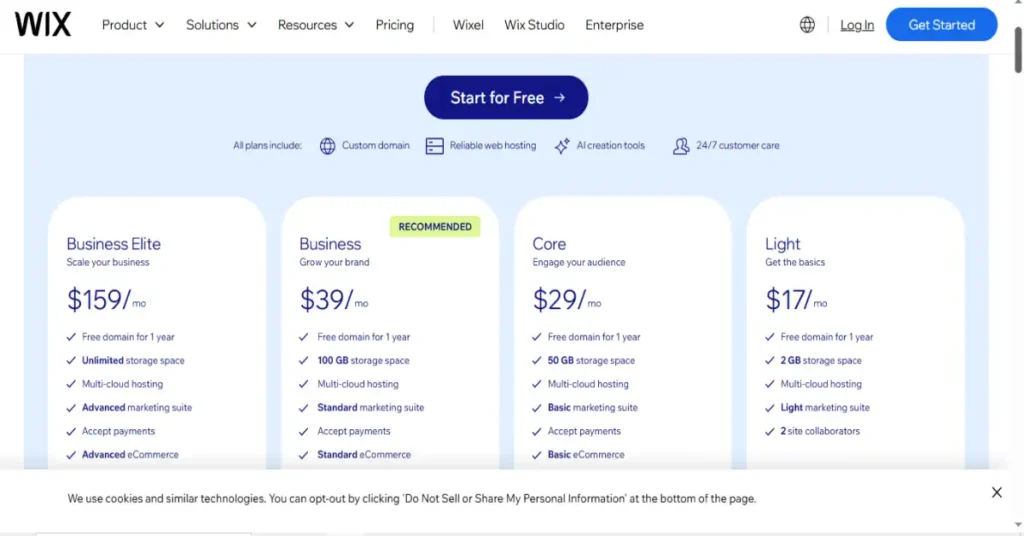Expand the Solutions dropdown menu
This screenshot has height=536, width=1024.
[221, 25]
